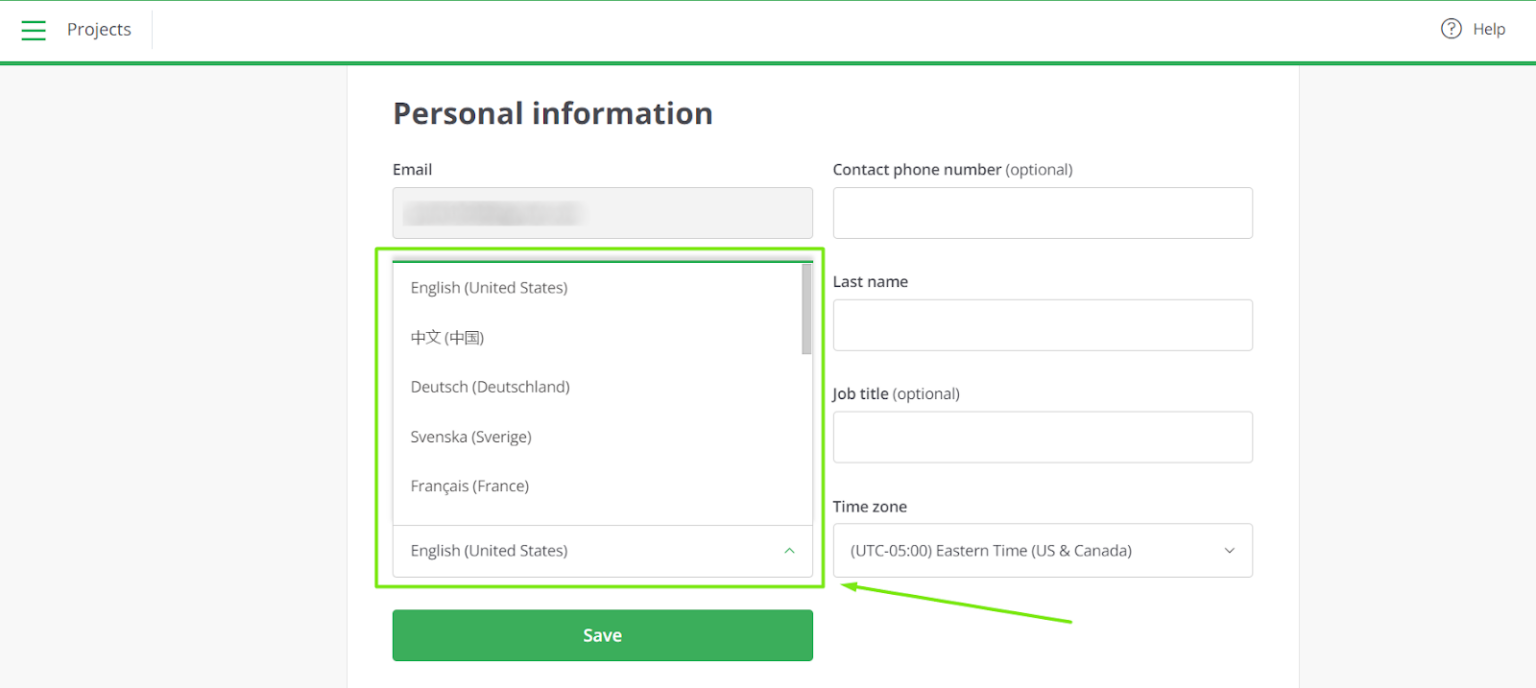Select English (United States) from the list
The height and width of the screenshot is (688, 1536).
coord(489,287)
